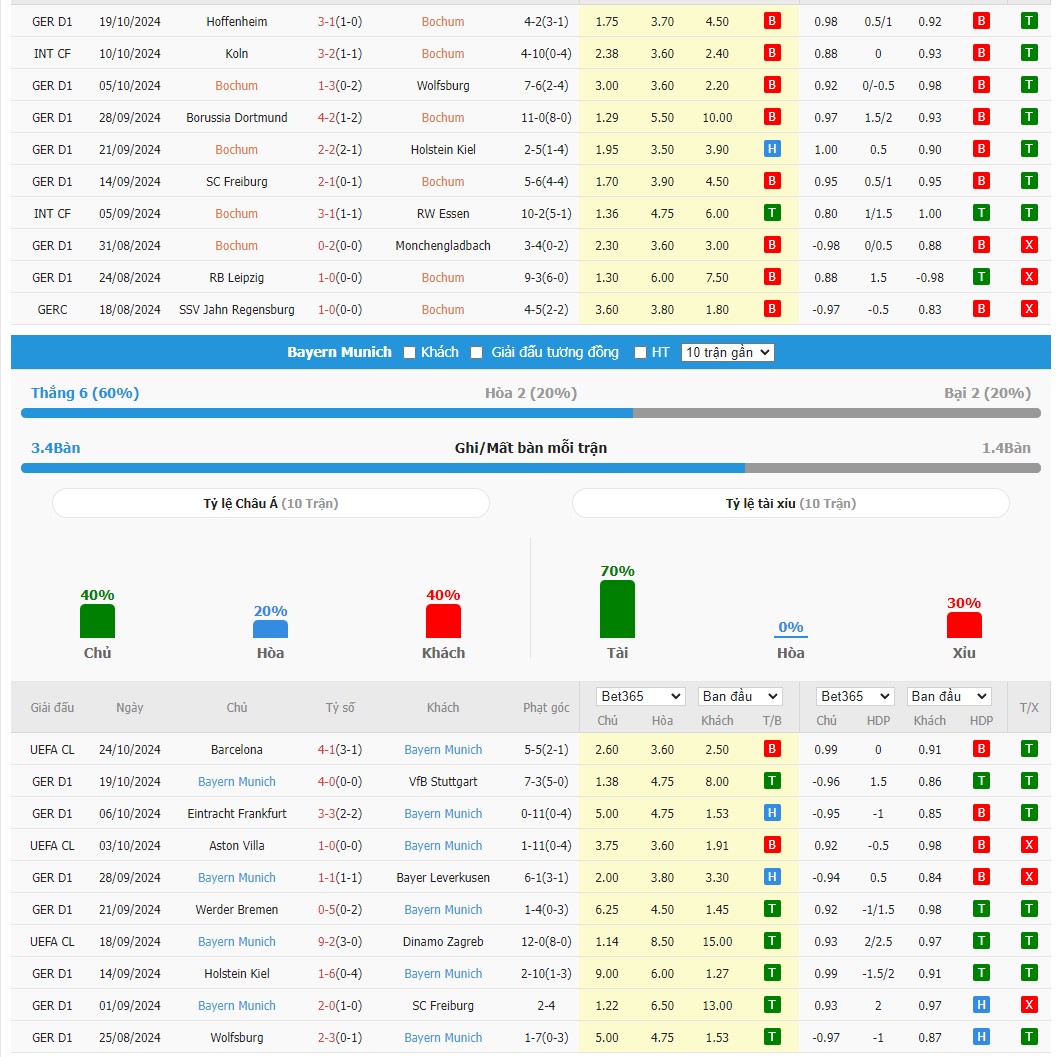Open Monchengladbach team link
The width and height of the screenshot is (1061, 1057).
pos(443,246)
